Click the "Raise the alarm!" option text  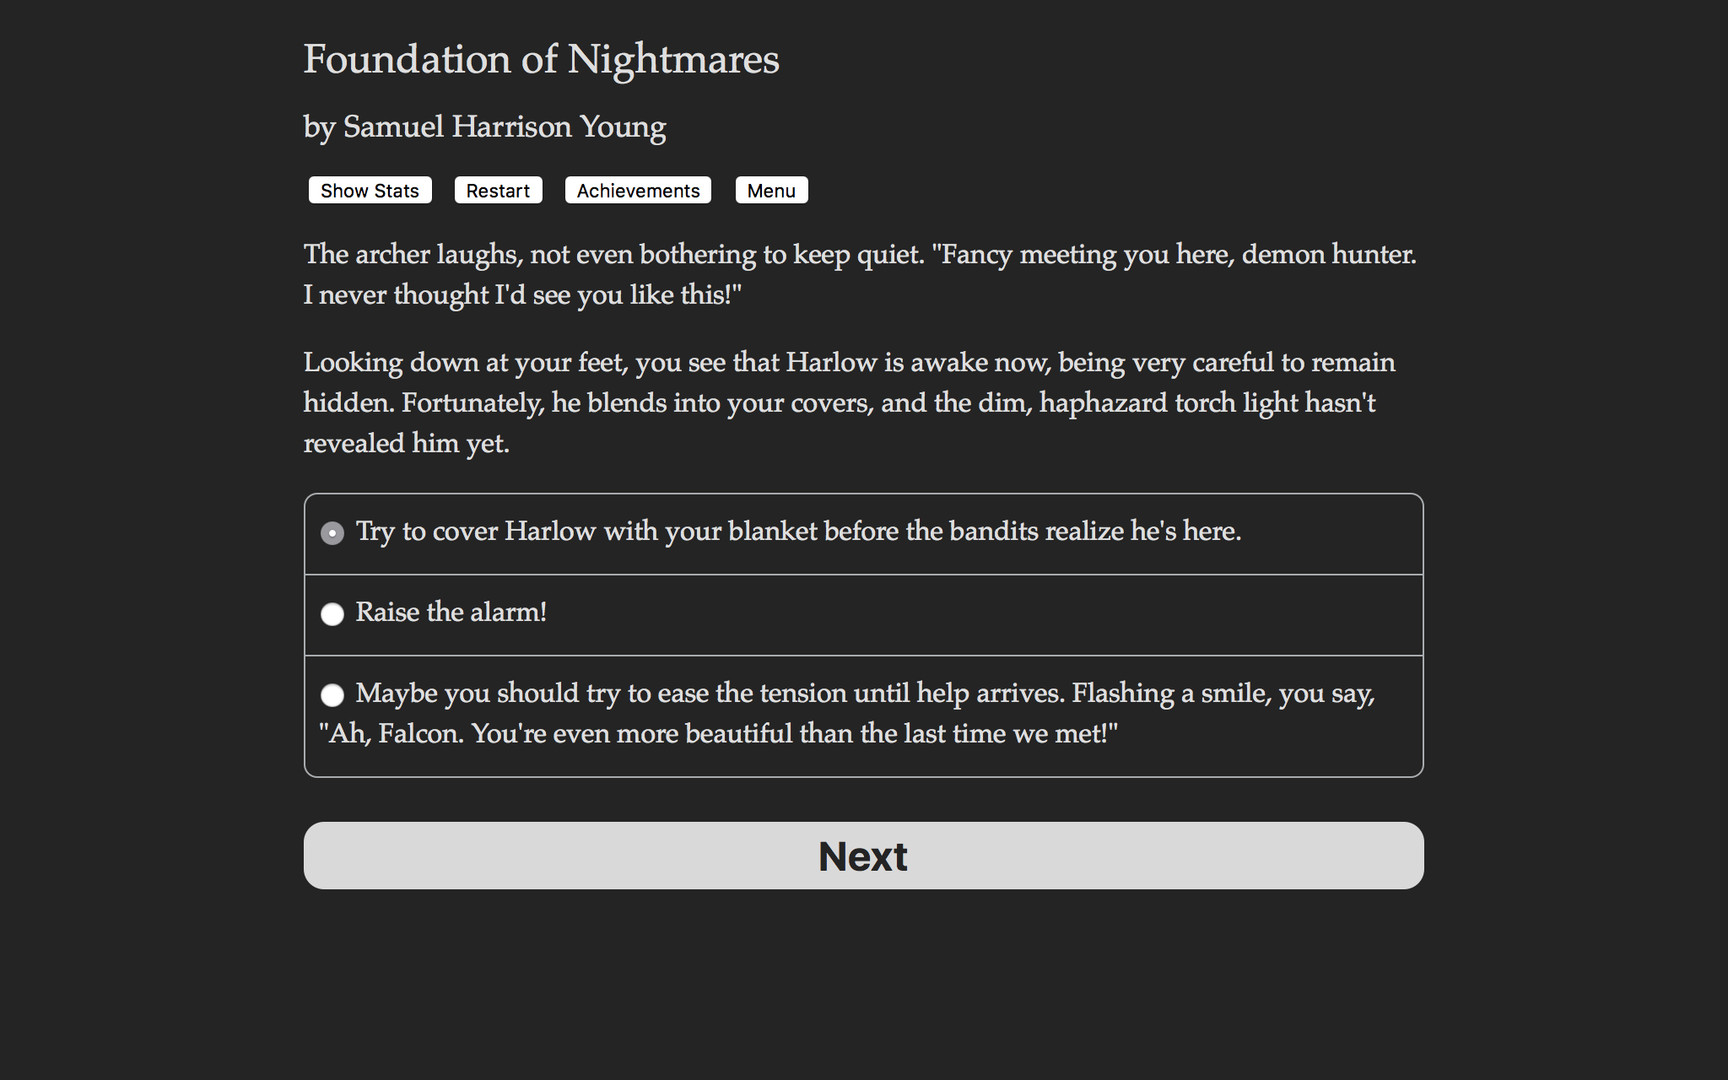point(450,612)
